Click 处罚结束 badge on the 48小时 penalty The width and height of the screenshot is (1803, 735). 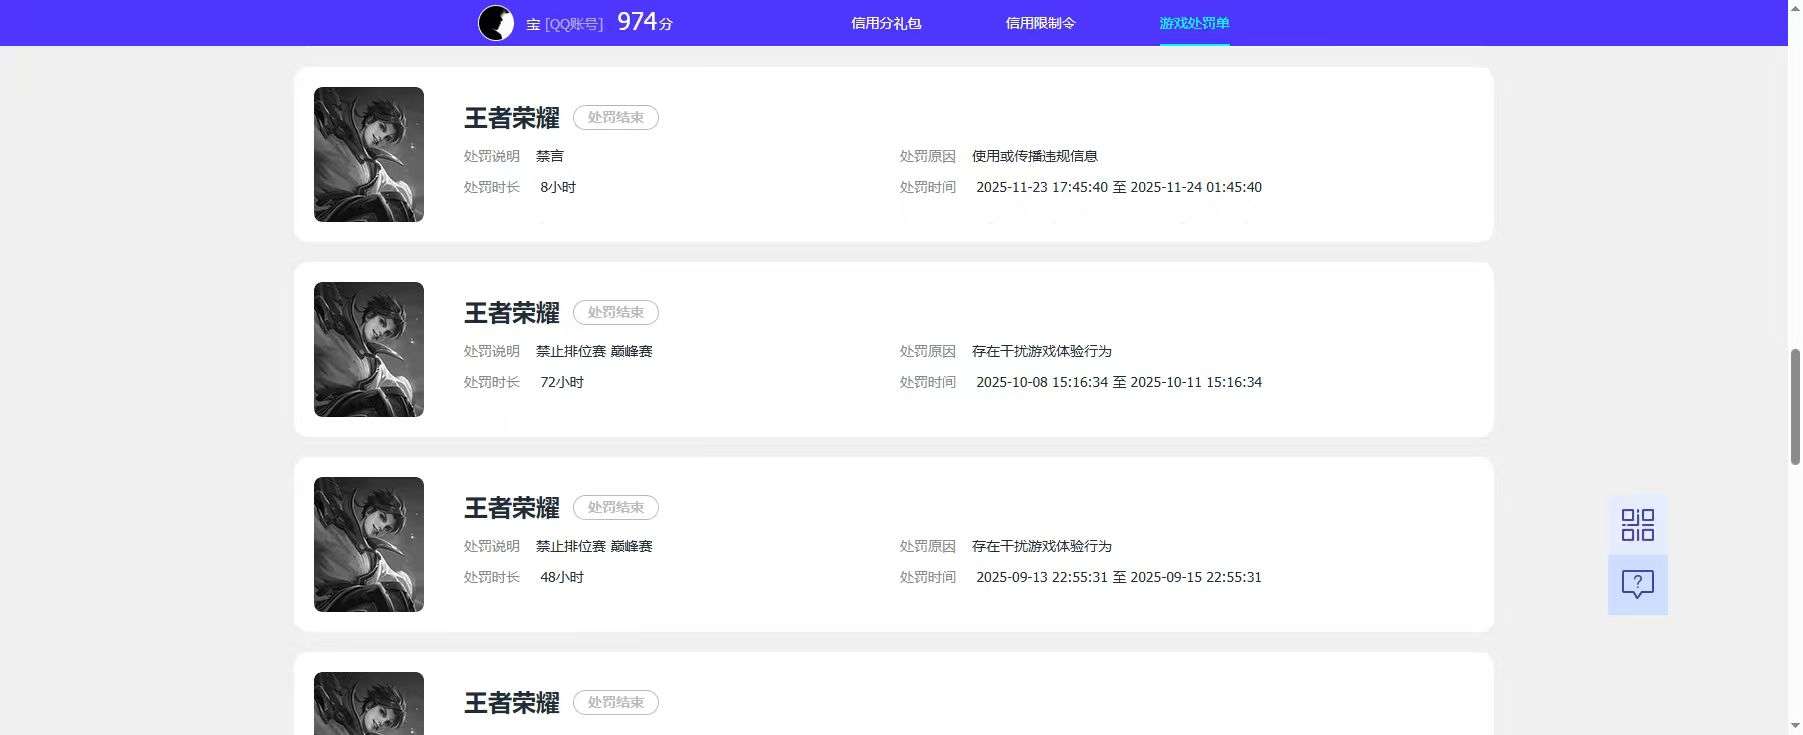click(616, 507)
